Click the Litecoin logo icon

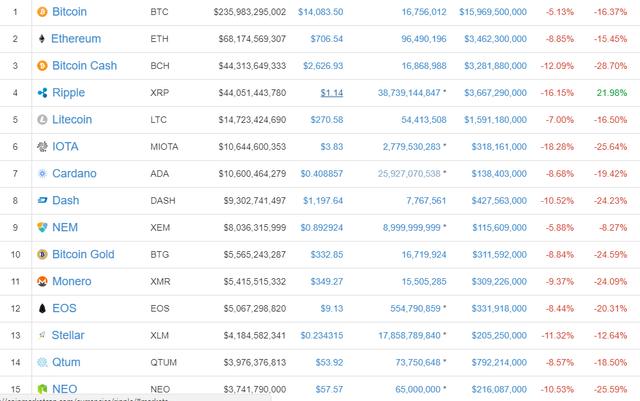click(42, 120)
